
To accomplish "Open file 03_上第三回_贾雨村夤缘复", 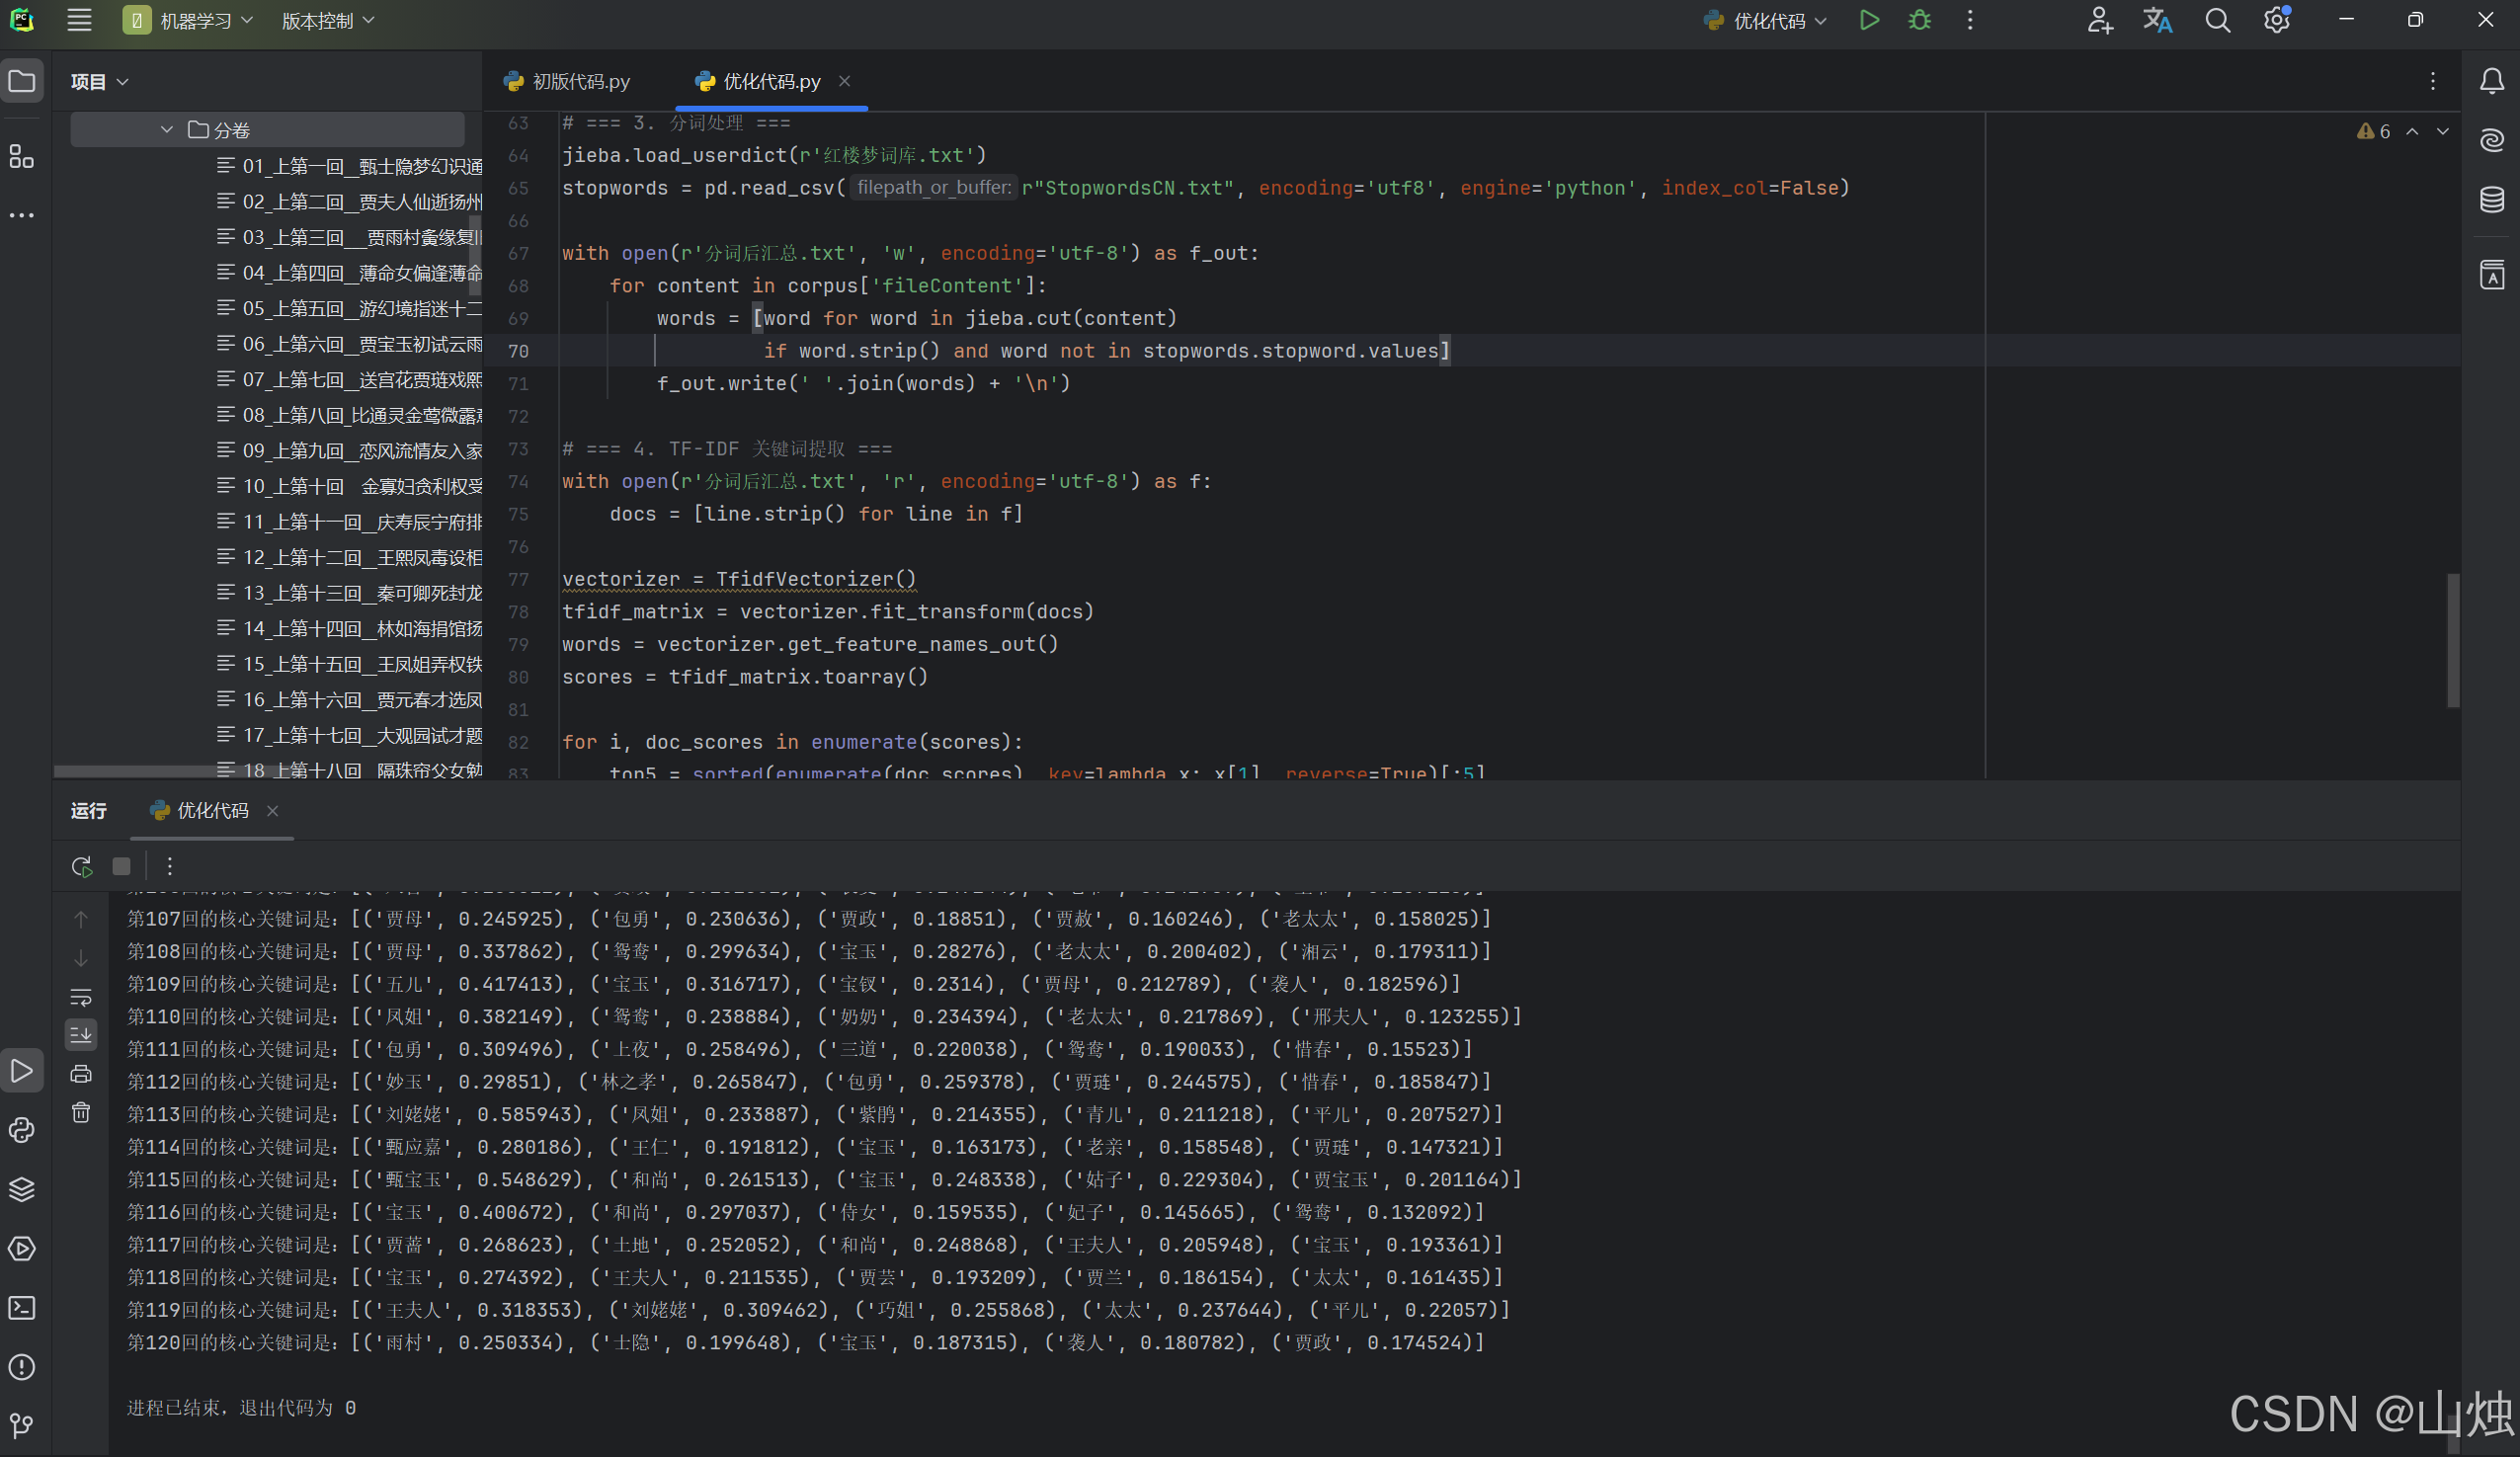I will (350, 237).
